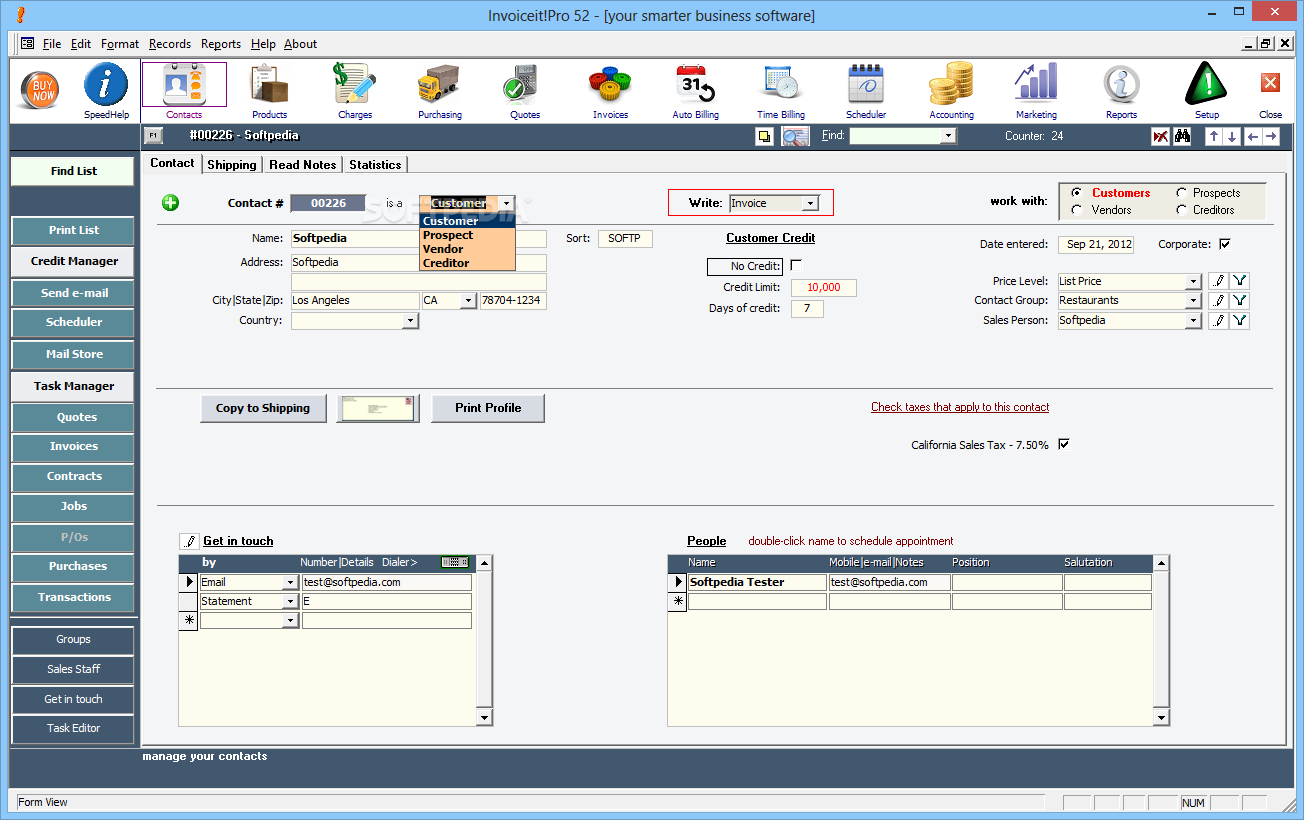Filter by Contact Group funnel icon

[x=1240, y=300]
